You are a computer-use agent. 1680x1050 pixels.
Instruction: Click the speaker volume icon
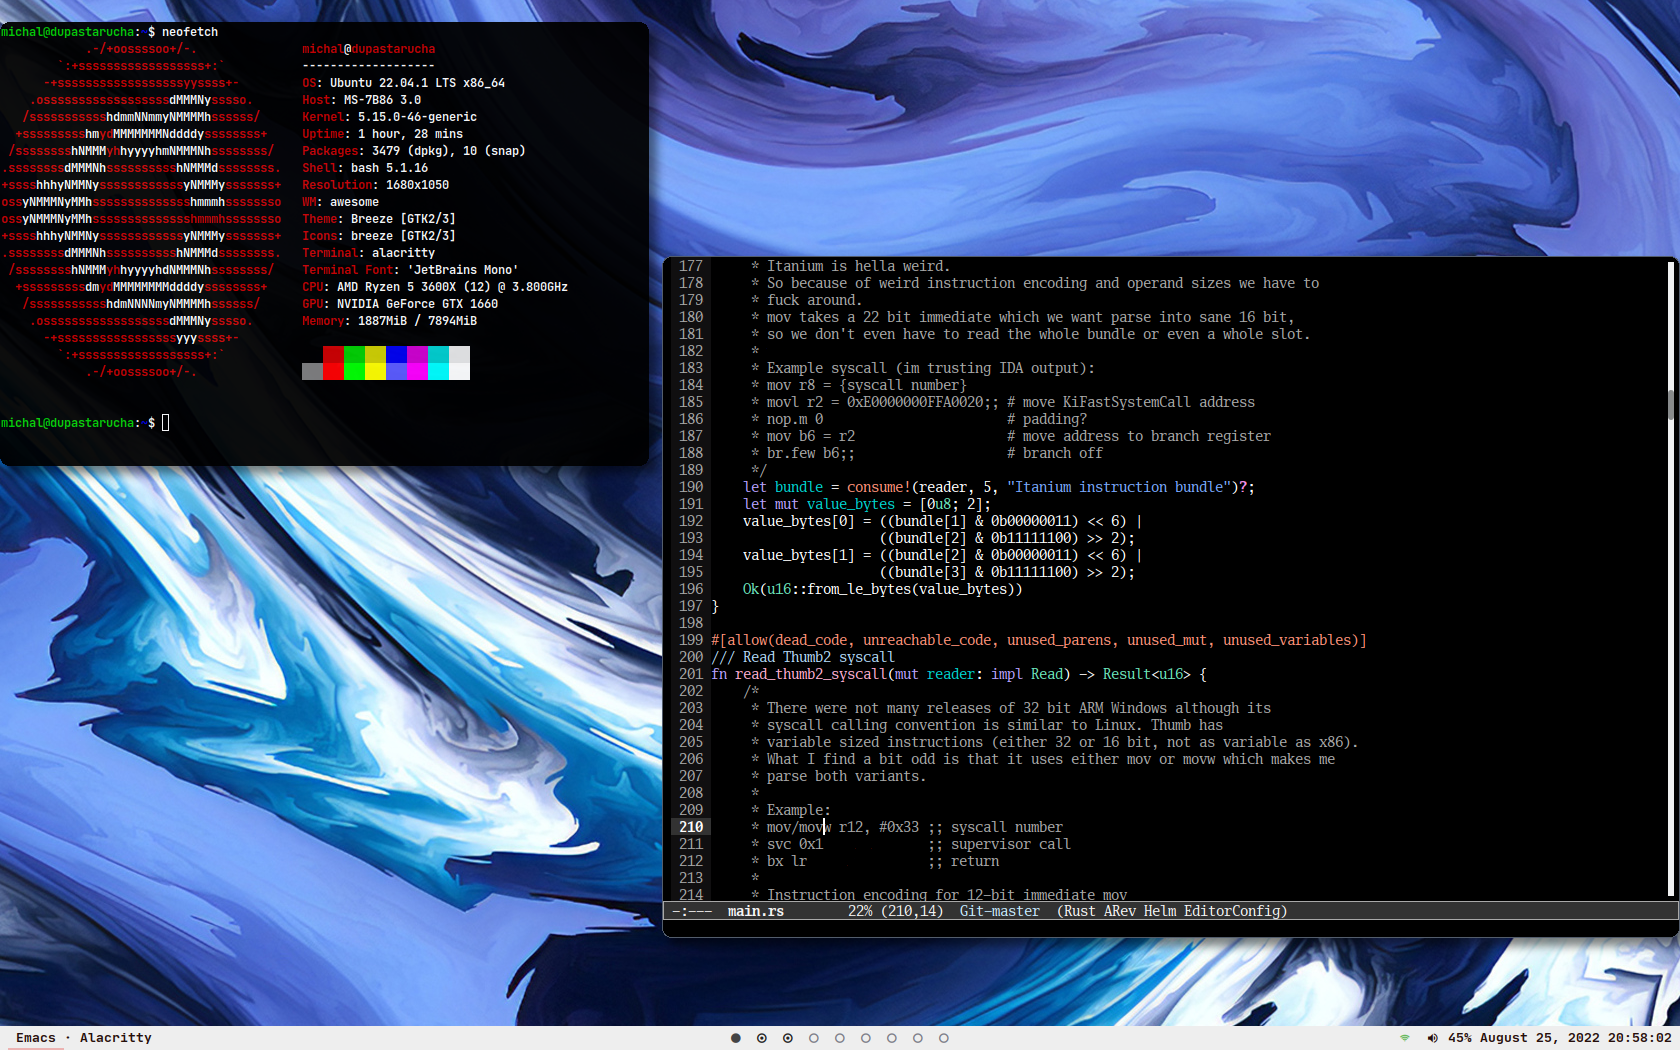pyautogui.click(x=1432, y=1038)
